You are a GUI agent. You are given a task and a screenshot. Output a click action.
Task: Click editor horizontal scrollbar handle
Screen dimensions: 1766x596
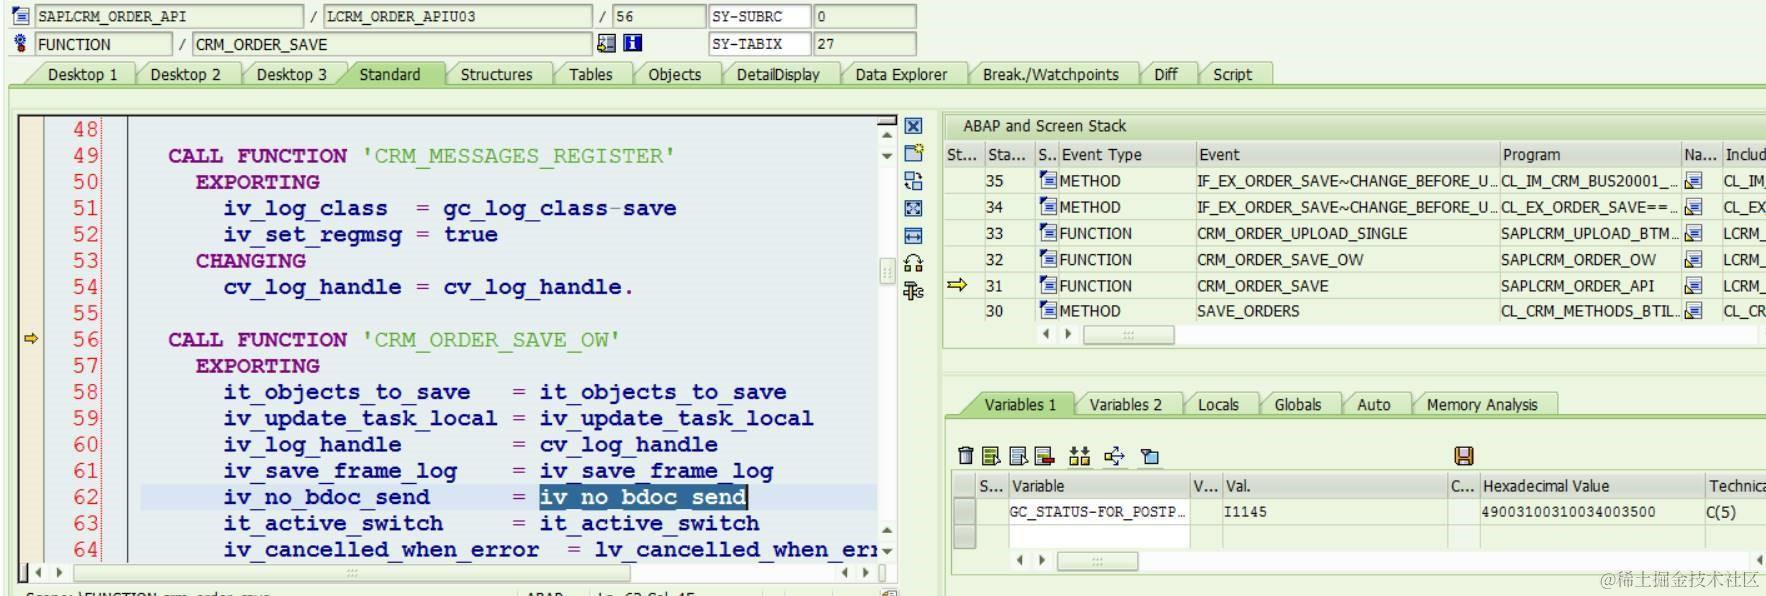(x=351, y=573)
